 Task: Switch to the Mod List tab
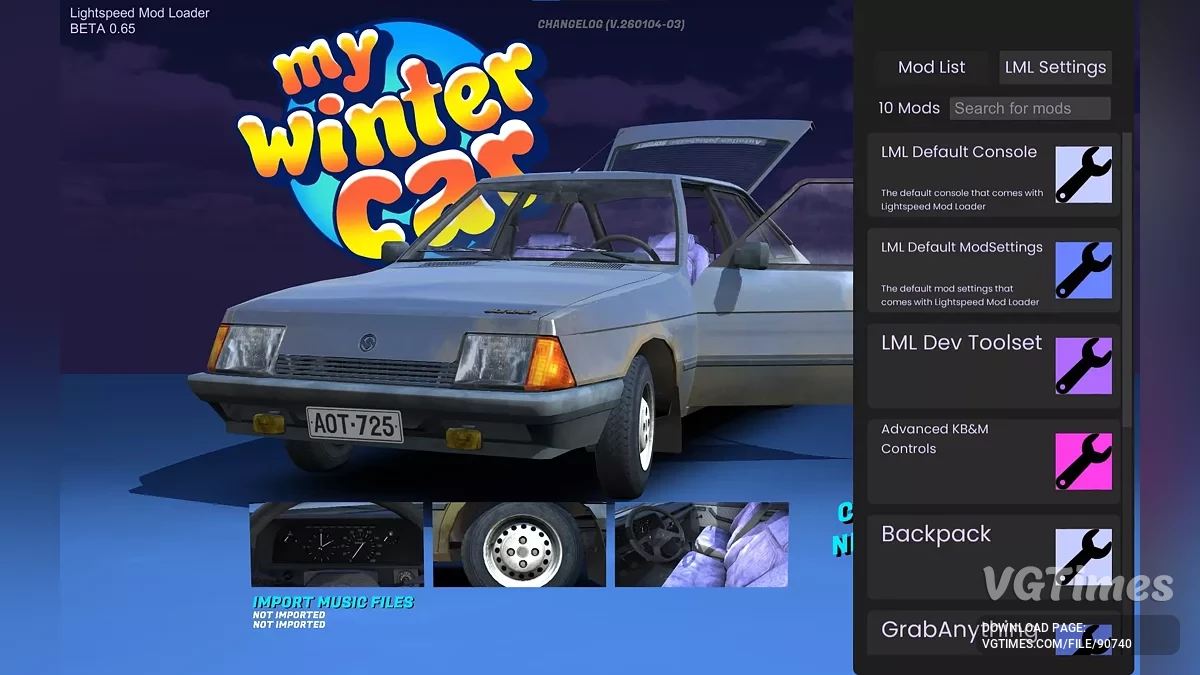pos(931,67)
